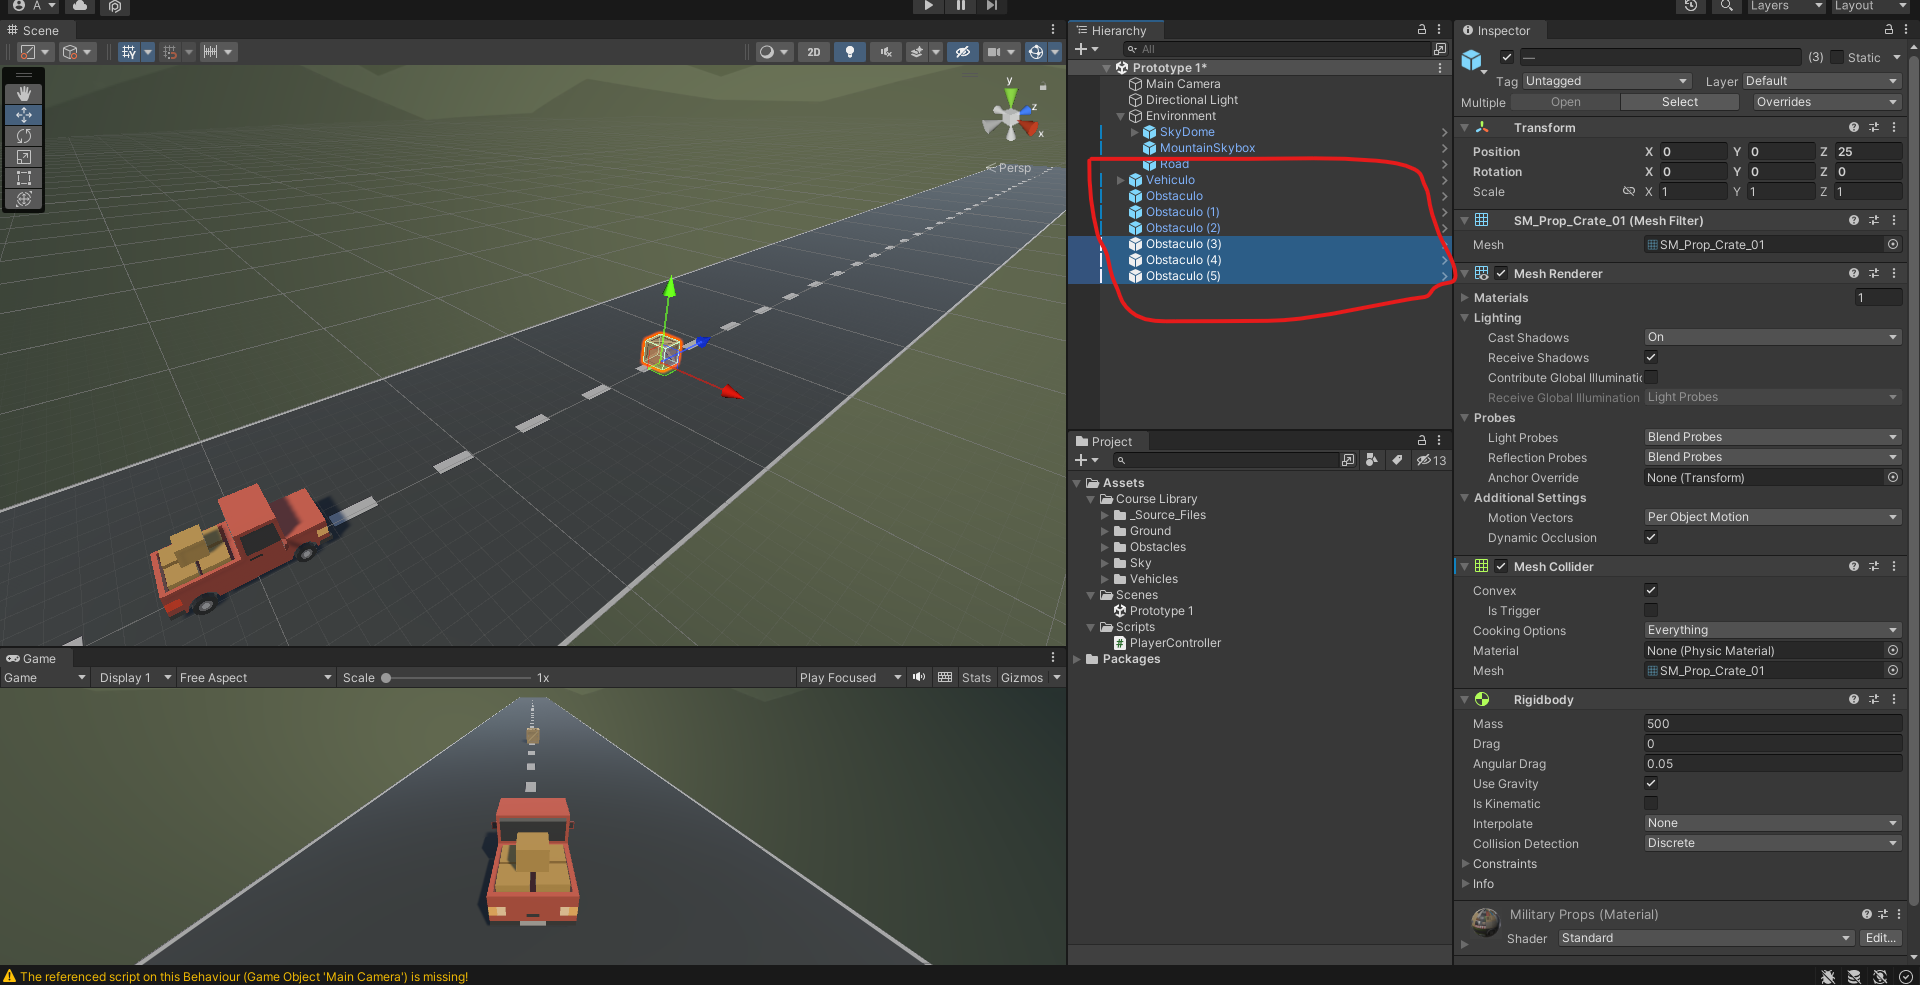Switch to the Game tab
The height and width of the screenshot is (985, 1920).
pos(32,659)
